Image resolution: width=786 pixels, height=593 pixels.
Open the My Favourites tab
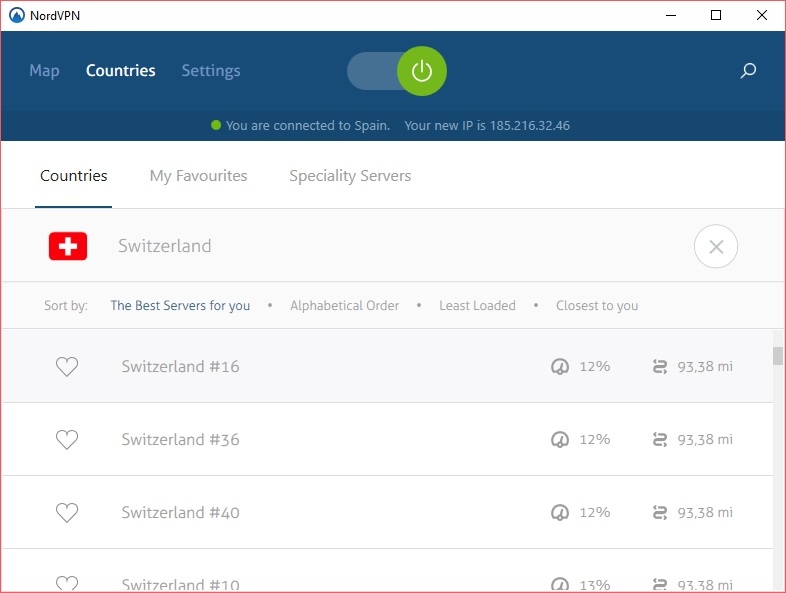click(199, 176)
